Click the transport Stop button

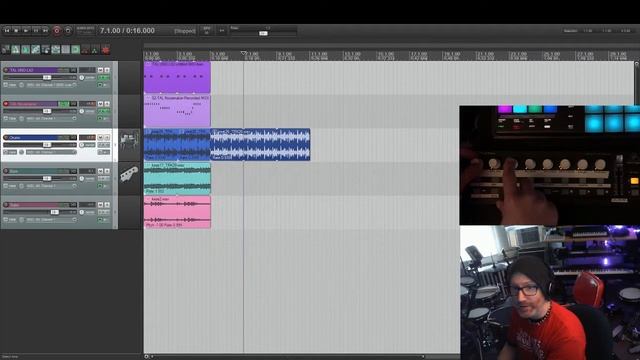coord(16,31)
